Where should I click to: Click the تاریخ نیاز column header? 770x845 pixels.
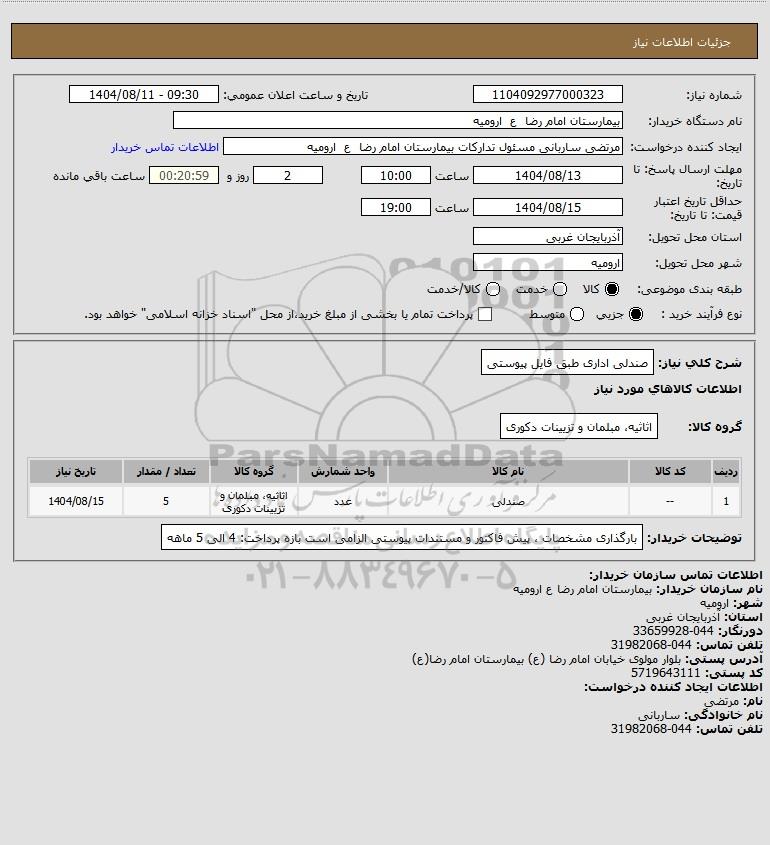coord(76,472)
